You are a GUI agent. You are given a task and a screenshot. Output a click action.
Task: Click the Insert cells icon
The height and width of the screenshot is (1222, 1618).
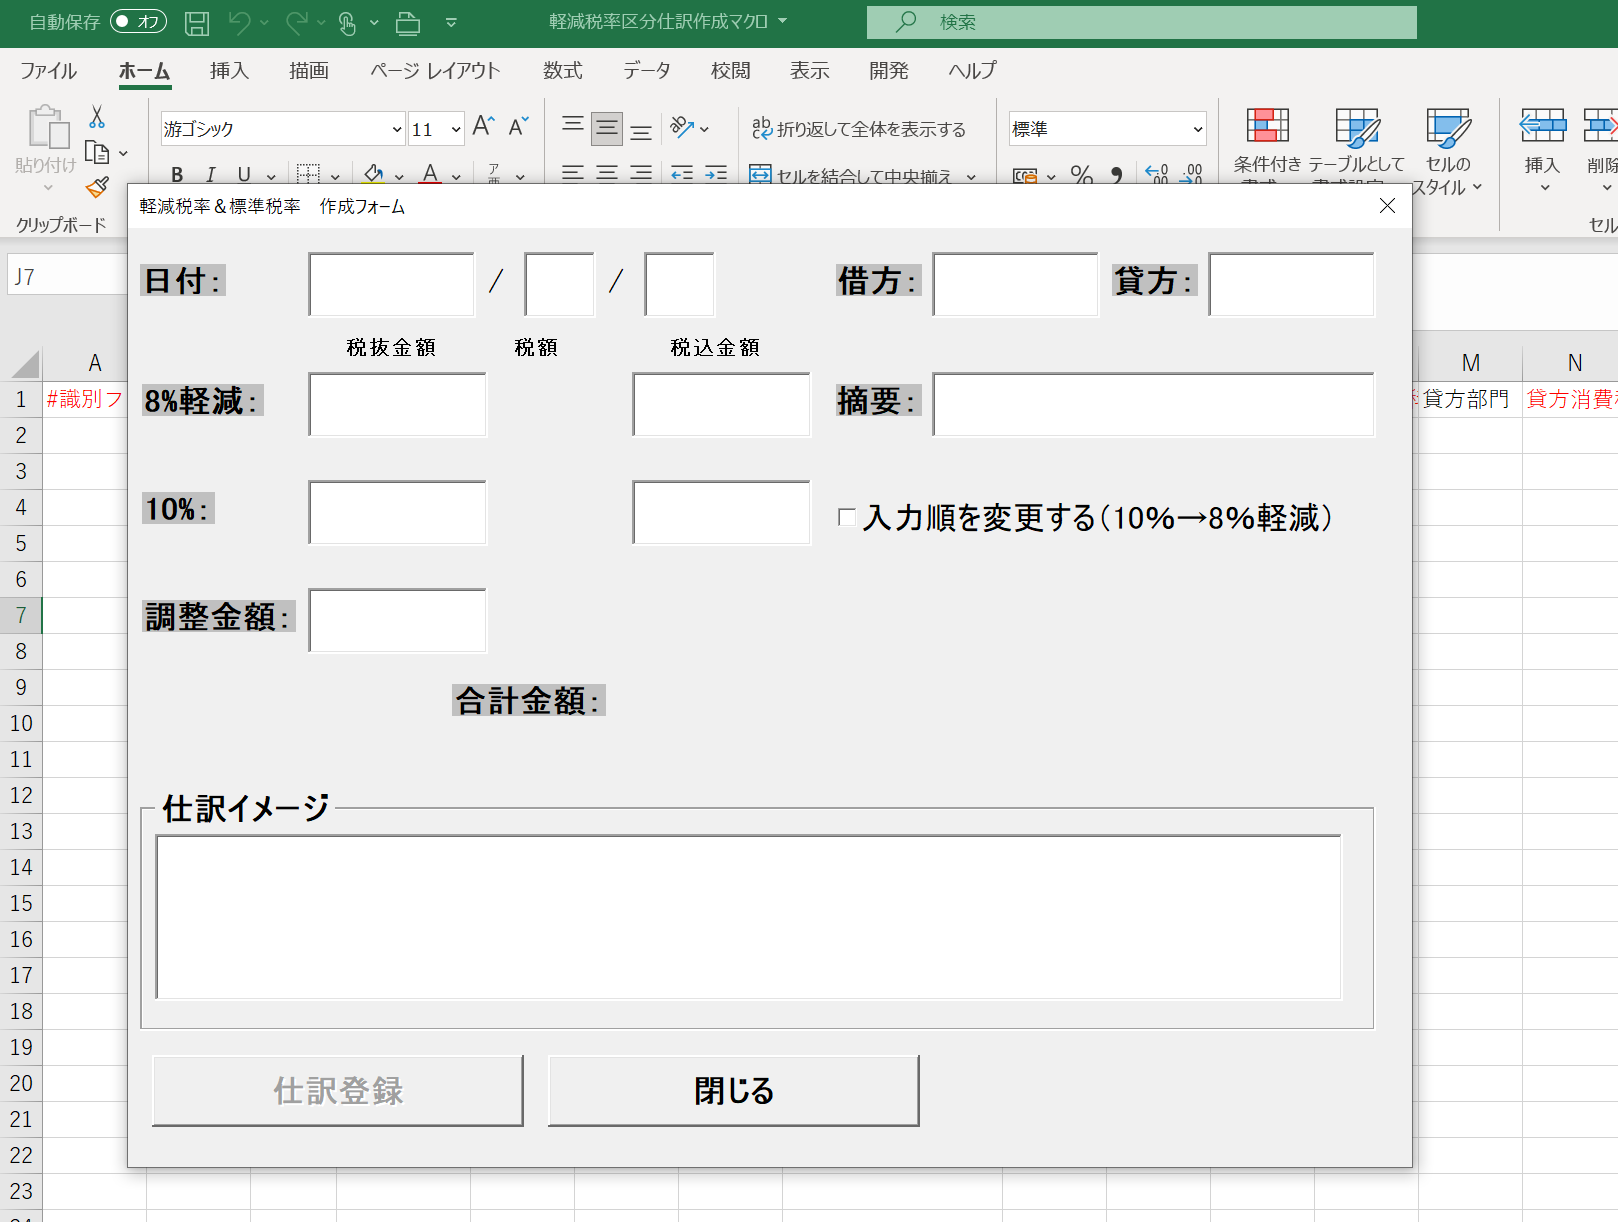[1542, 128]
